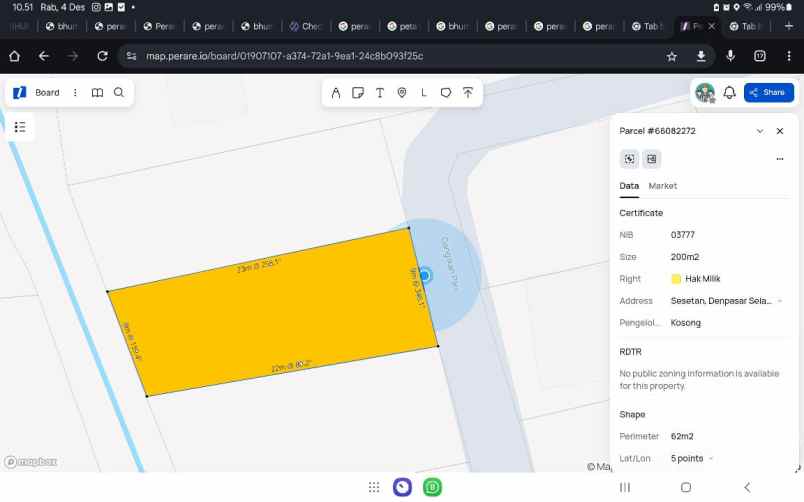The width and height of the screenshot is (804, 502).
Task: Click the yellow Hak Milik color swatch
Action: [x=676, y=279]
